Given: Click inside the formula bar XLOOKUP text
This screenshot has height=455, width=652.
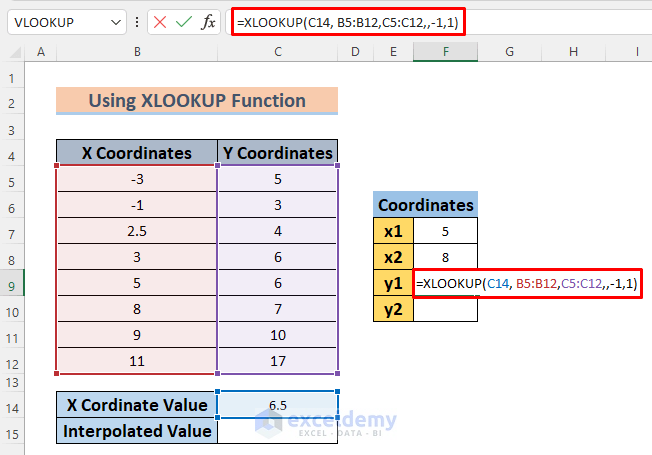Looking at the screenshot, I should coord(348,22).
